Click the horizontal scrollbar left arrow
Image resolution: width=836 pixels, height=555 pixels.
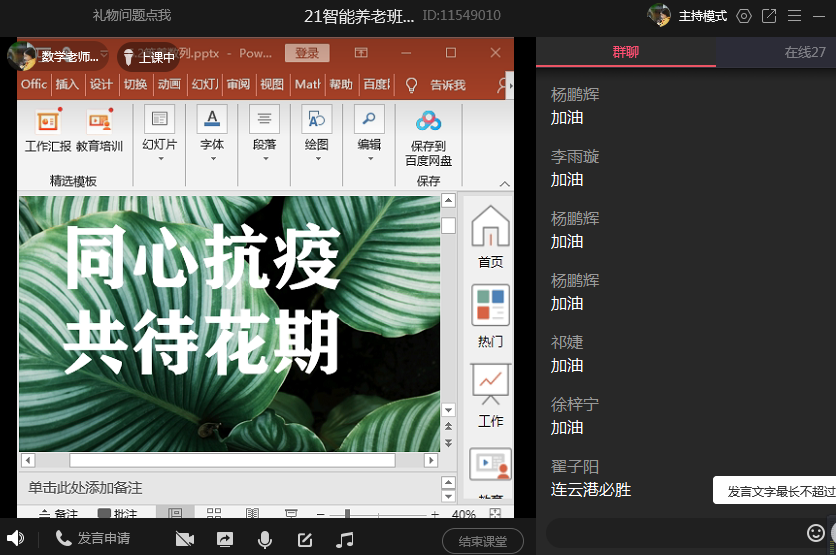point(28,460)
